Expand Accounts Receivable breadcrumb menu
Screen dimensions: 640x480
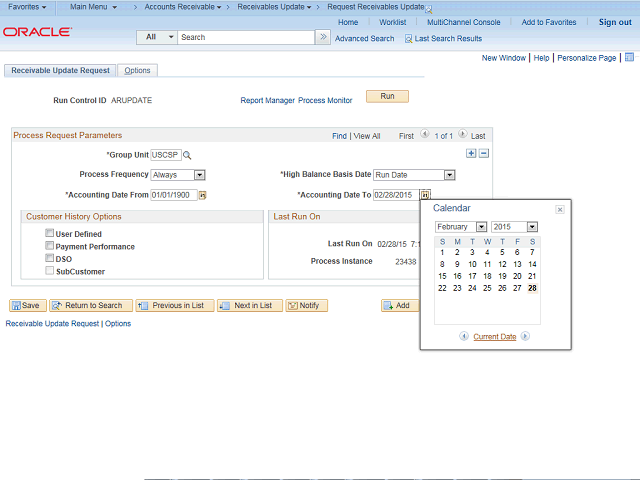(183, 7)
